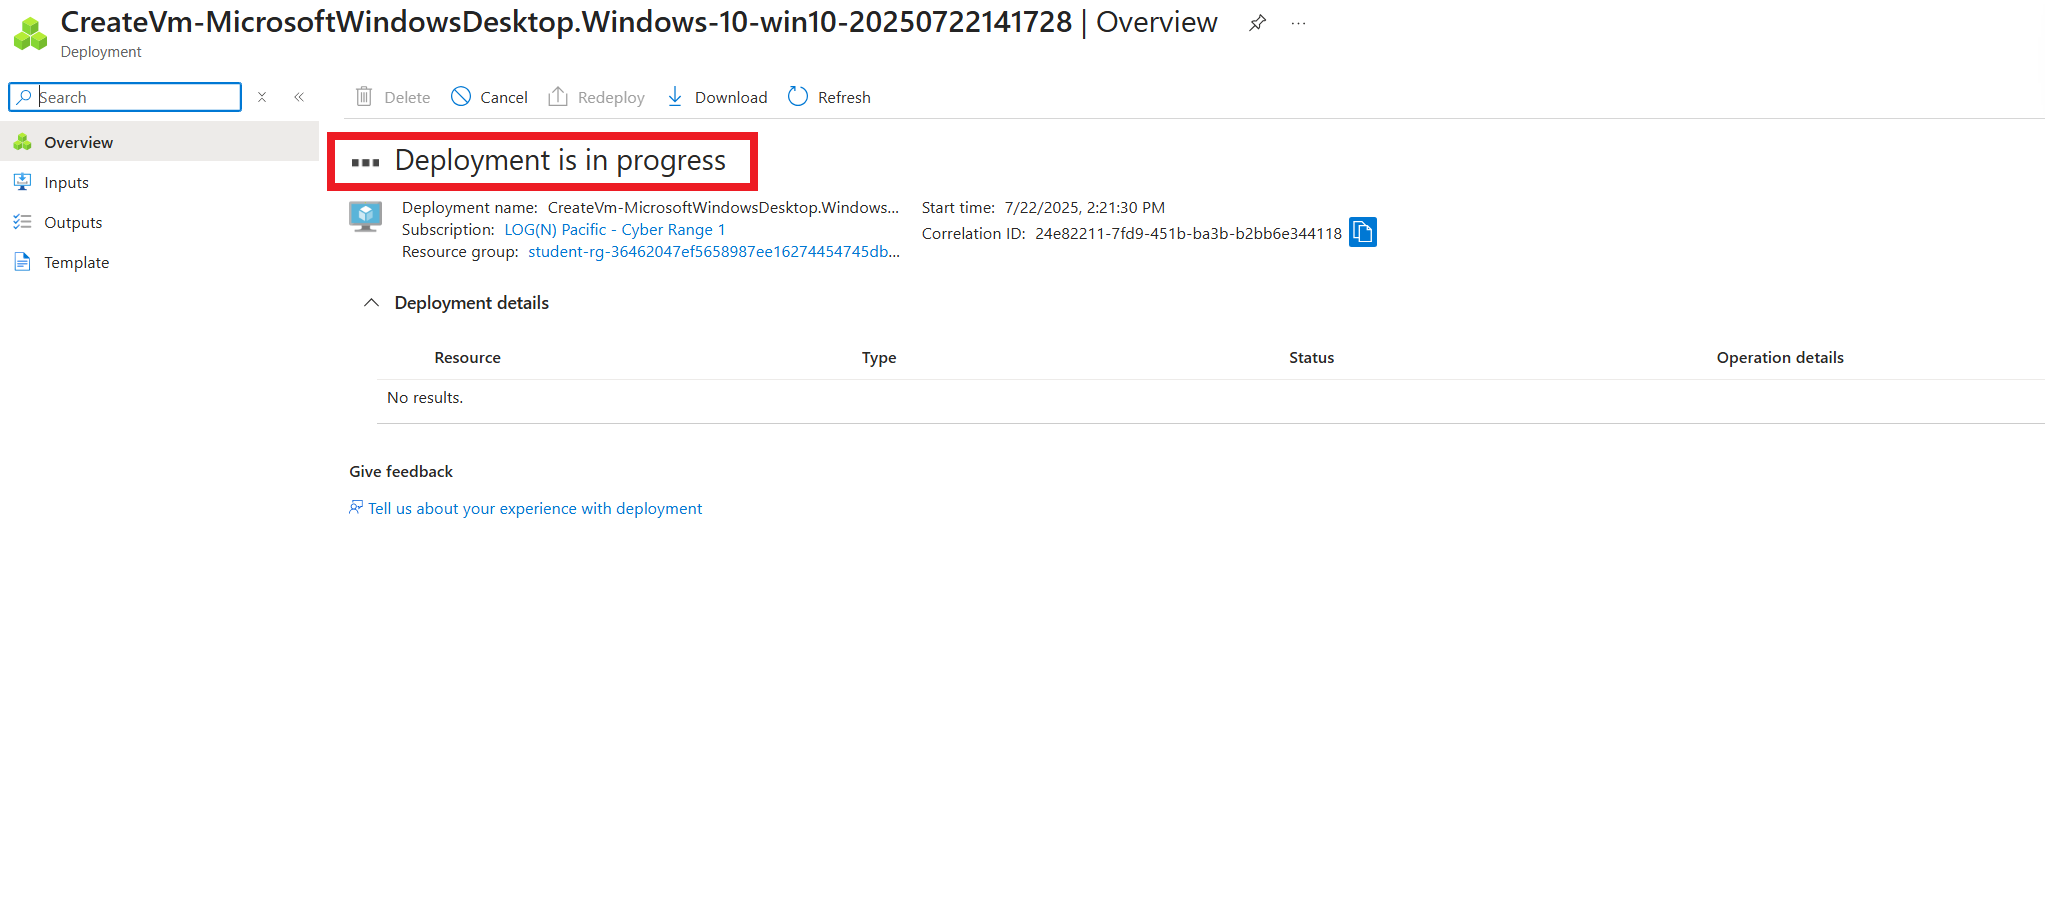Pin this deployment to dashboard
The image size is (2045, 907).
point(1257,23)
